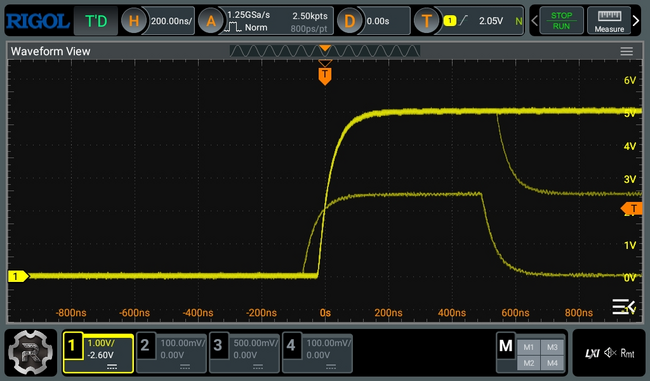Open the Measure menu
This screenshot has height=381, width=650.
pyautogui.click(x=609, y=21)
